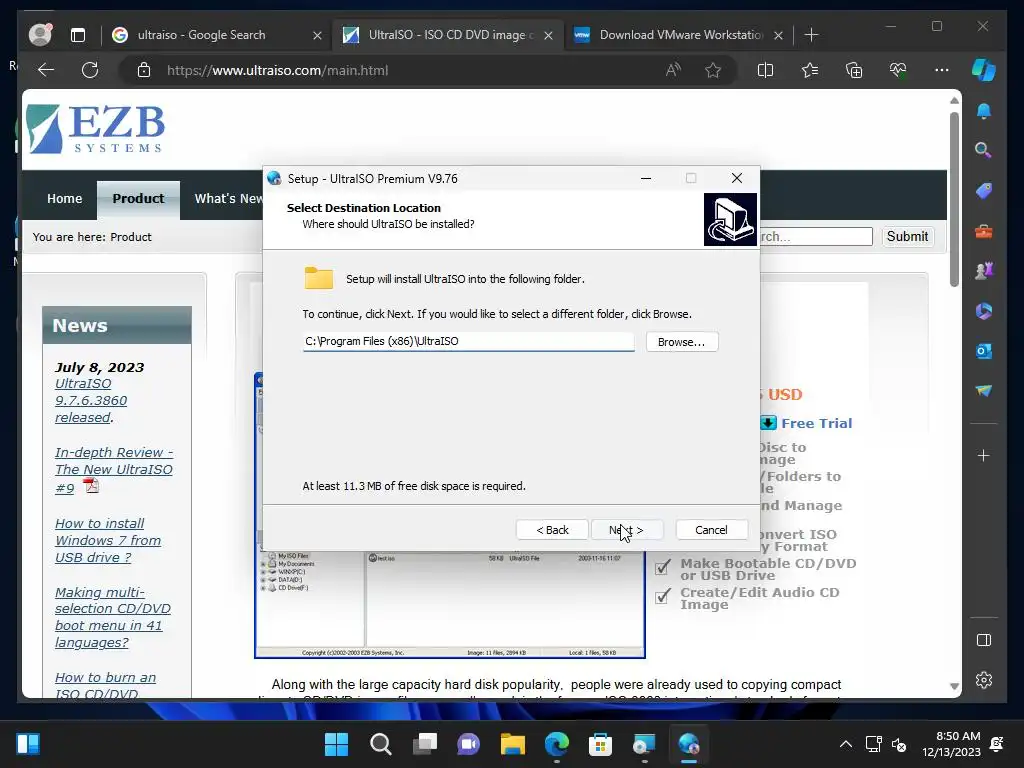Viewport: 1024px width, 768px height.
Task: Open taskbar Search
Action: click(381, 744)
